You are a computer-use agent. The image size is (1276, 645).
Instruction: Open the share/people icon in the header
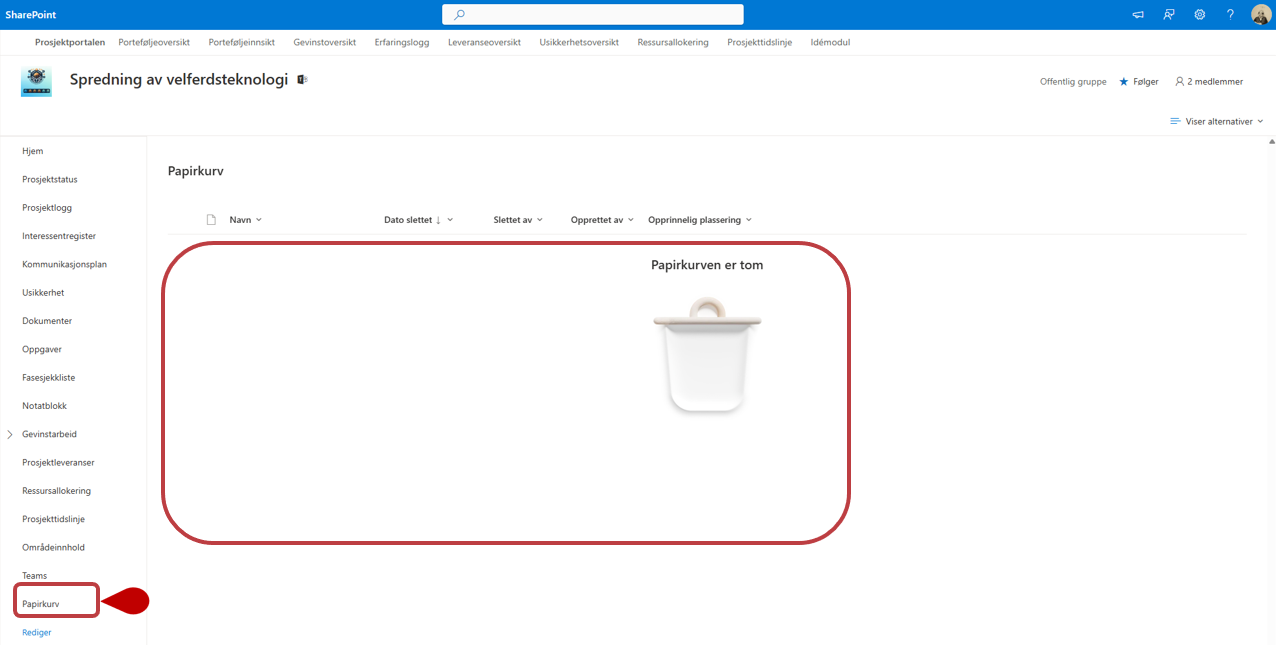(1168, 15)
